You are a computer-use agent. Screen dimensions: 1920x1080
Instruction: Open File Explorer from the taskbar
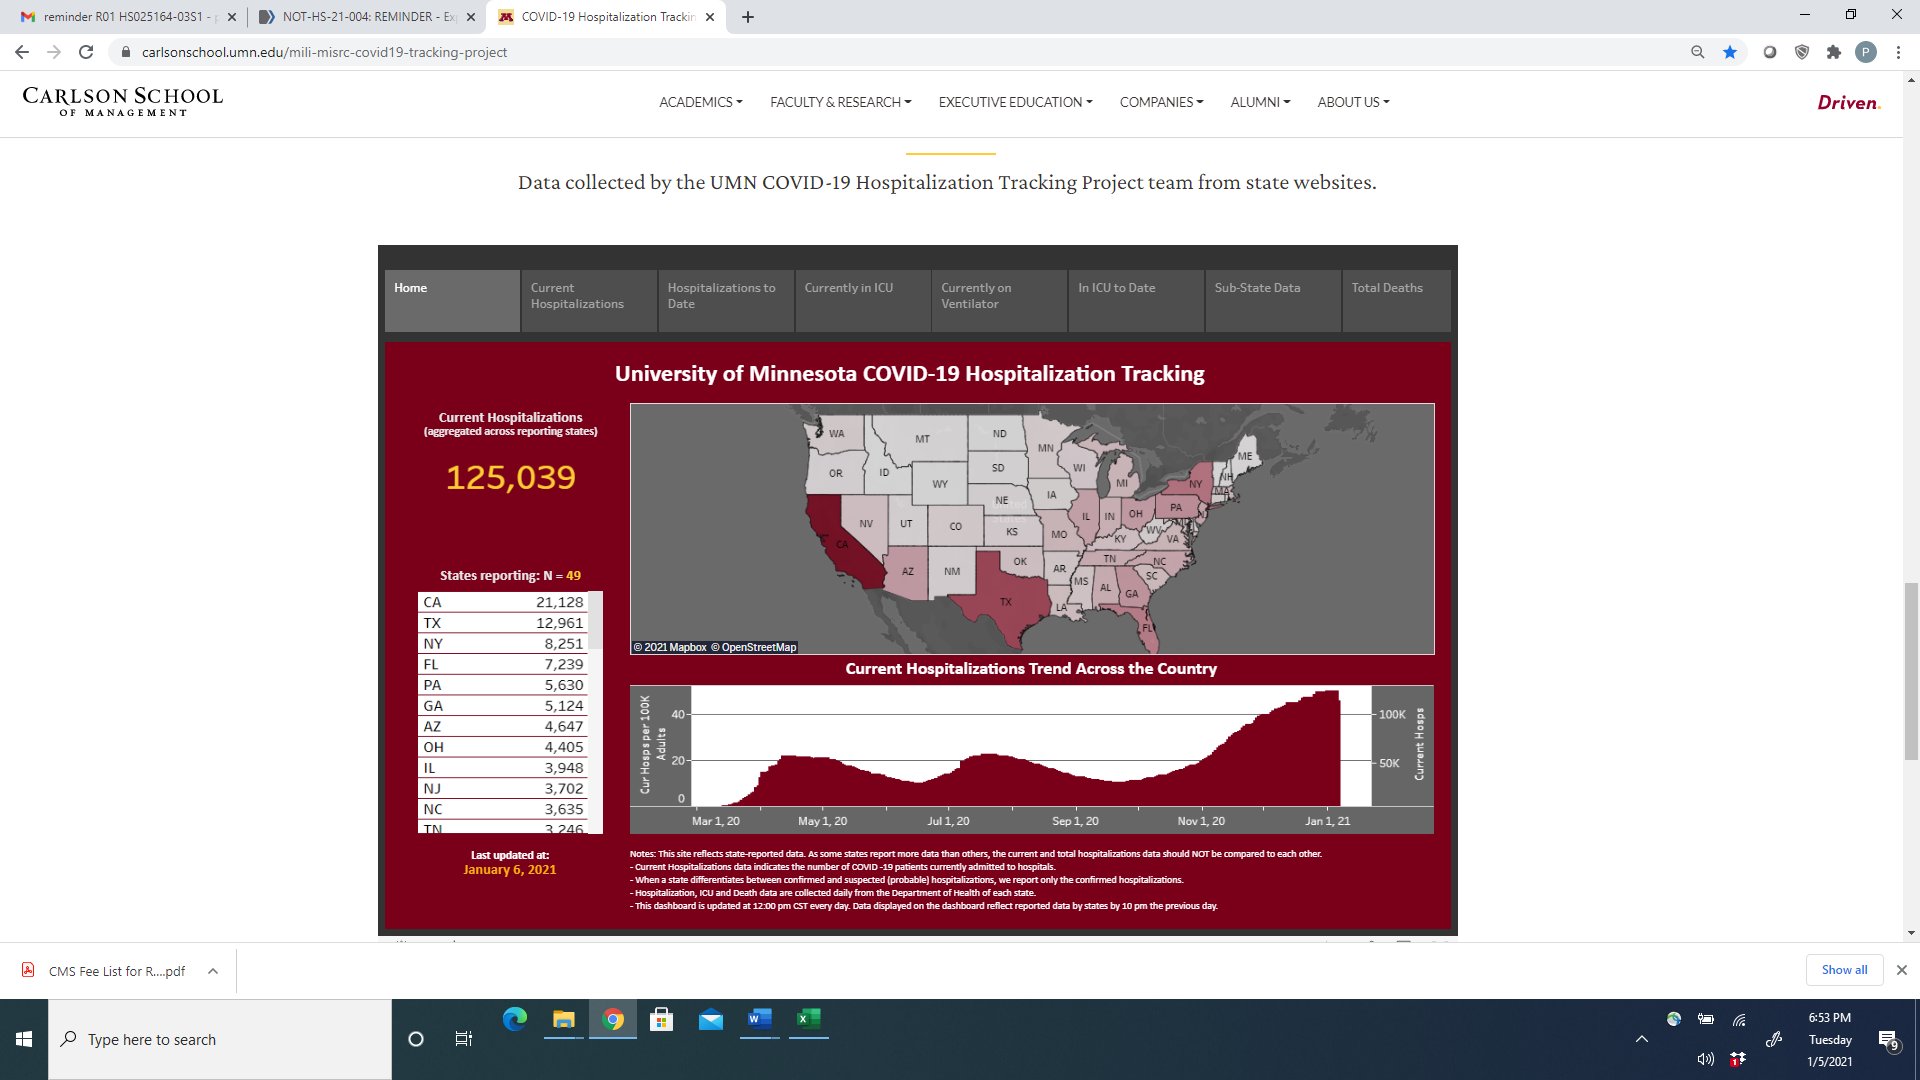[564, 1020]
